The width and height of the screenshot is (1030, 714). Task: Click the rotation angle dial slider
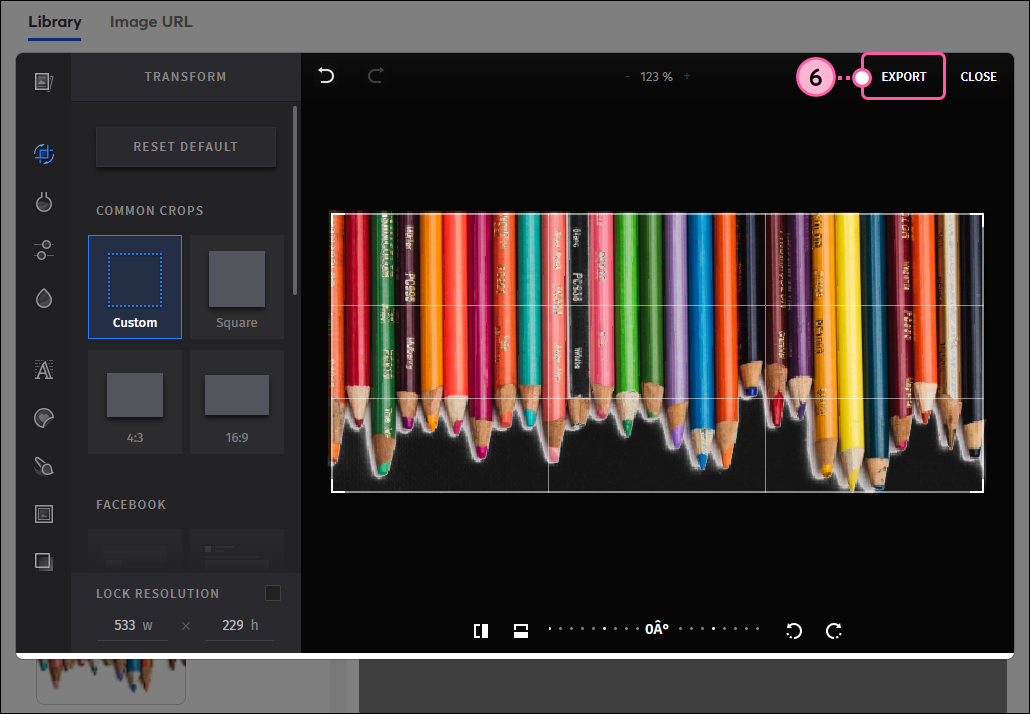click(654, 629)
